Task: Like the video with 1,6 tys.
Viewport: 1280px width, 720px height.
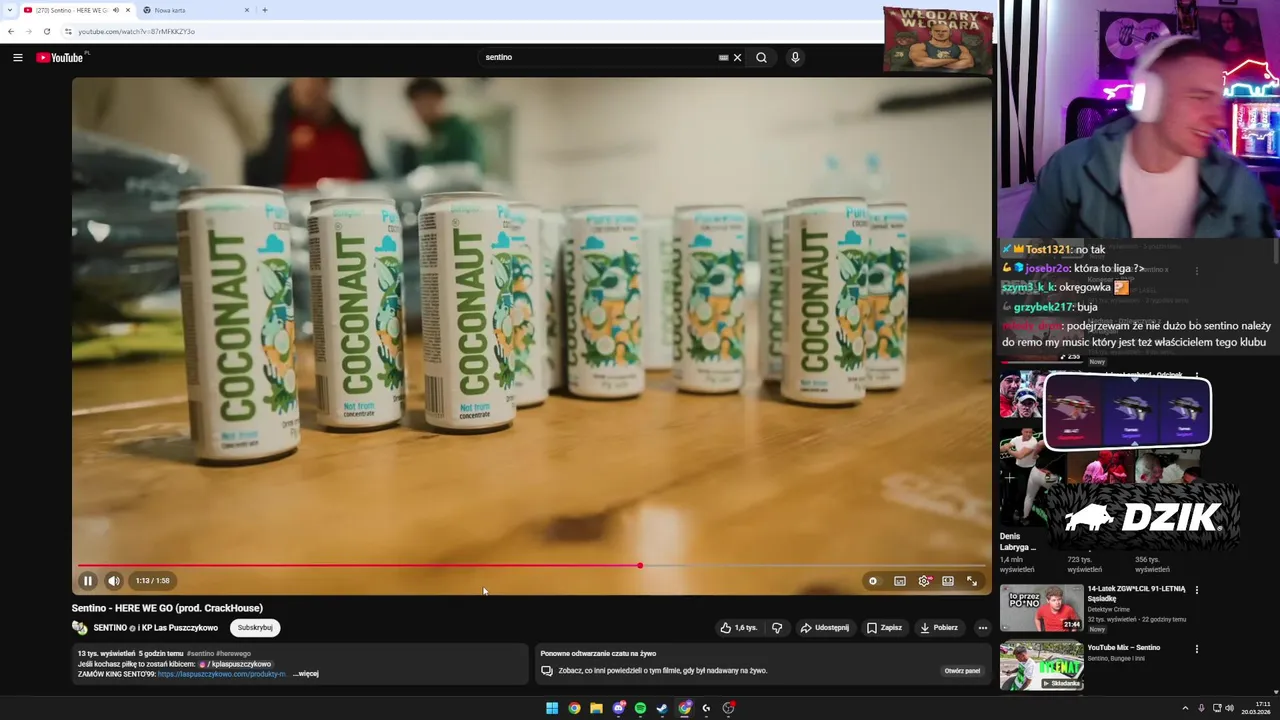Action: pyautogui.click(x=739, y=628)
